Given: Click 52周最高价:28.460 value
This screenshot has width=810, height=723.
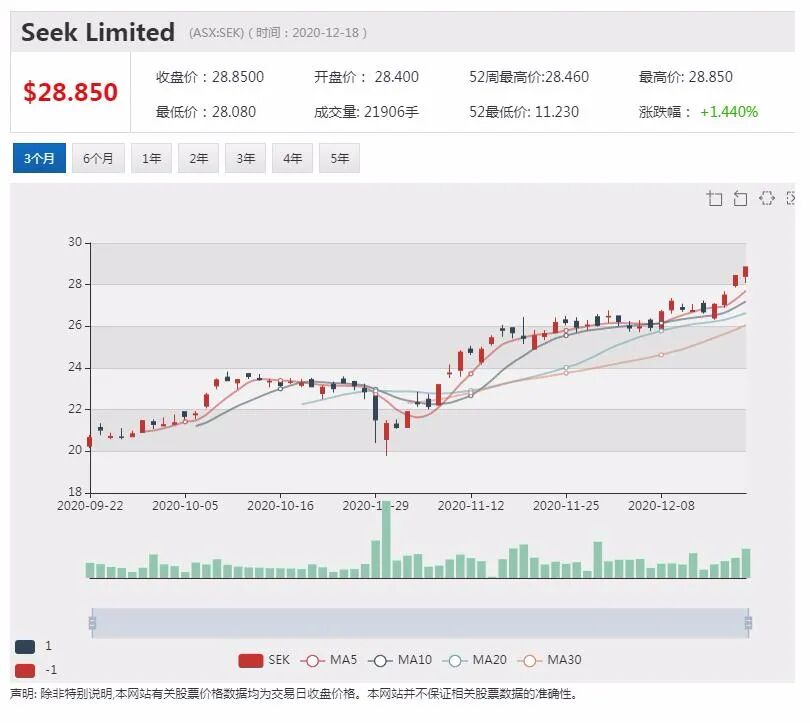Looking at the screenshot, I should pyautogui.click(x=529, y=77).
